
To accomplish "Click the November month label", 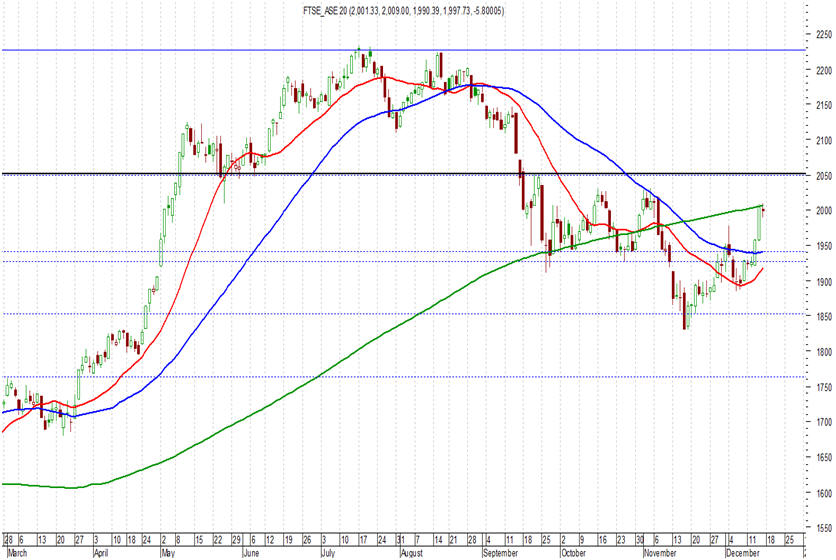I will pyautogui.click(x=660, y=553).
